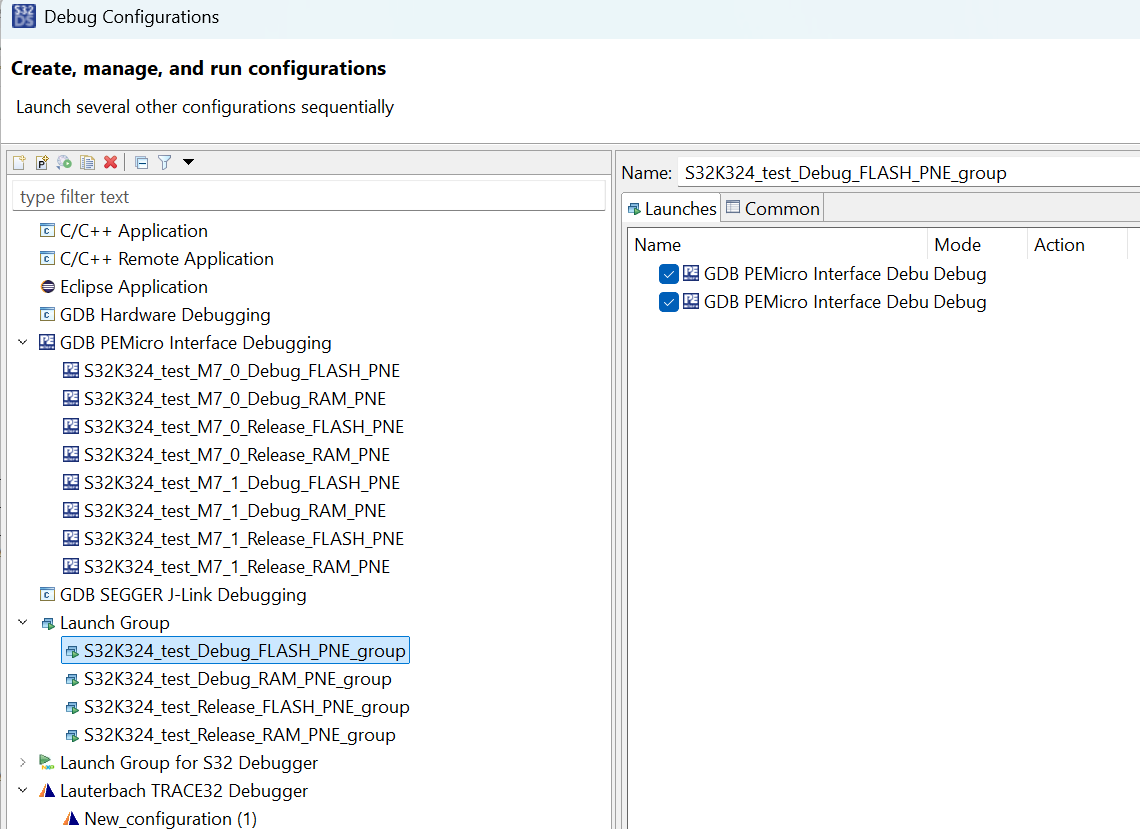Image resolution: width=1140 pixels, height=829 pixels.
Task: Click the Mode column header
Action: 978,245
